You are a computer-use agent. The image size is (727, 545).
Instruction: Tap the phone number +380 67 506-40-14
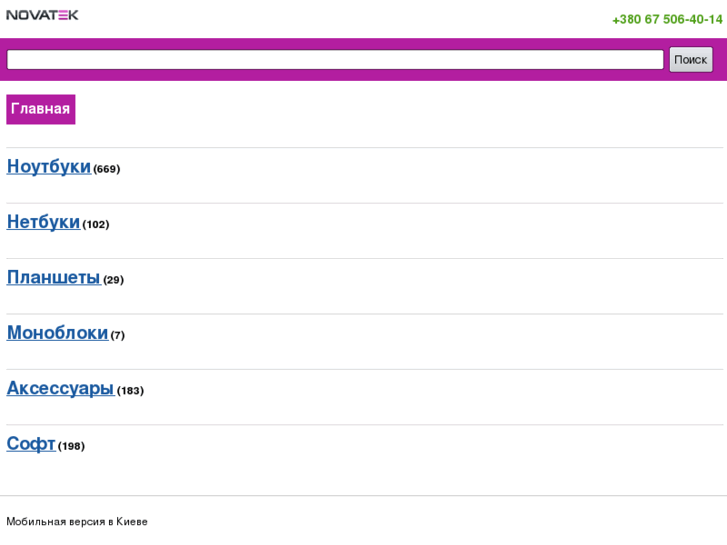coord(666,19)
